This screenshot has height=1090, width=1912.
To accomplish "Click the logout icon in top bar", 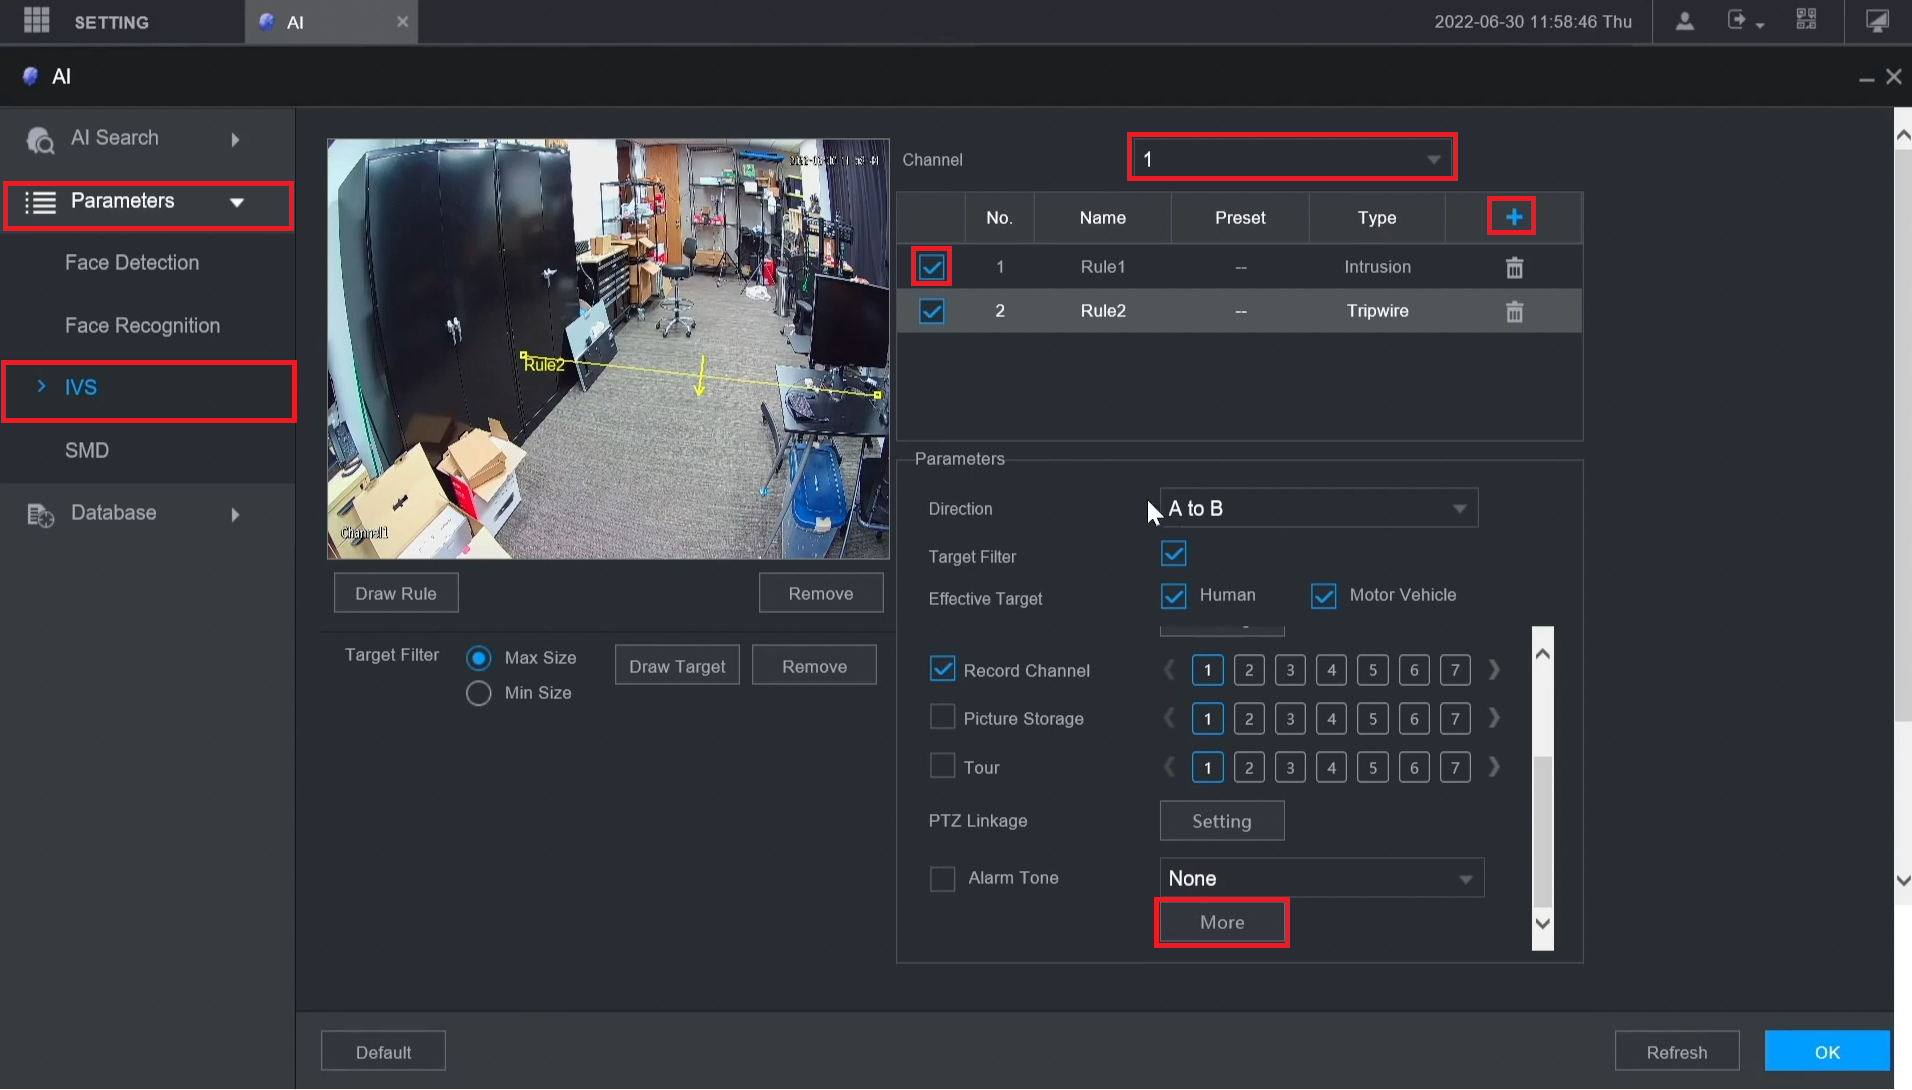I will [x=1738, y=21].
